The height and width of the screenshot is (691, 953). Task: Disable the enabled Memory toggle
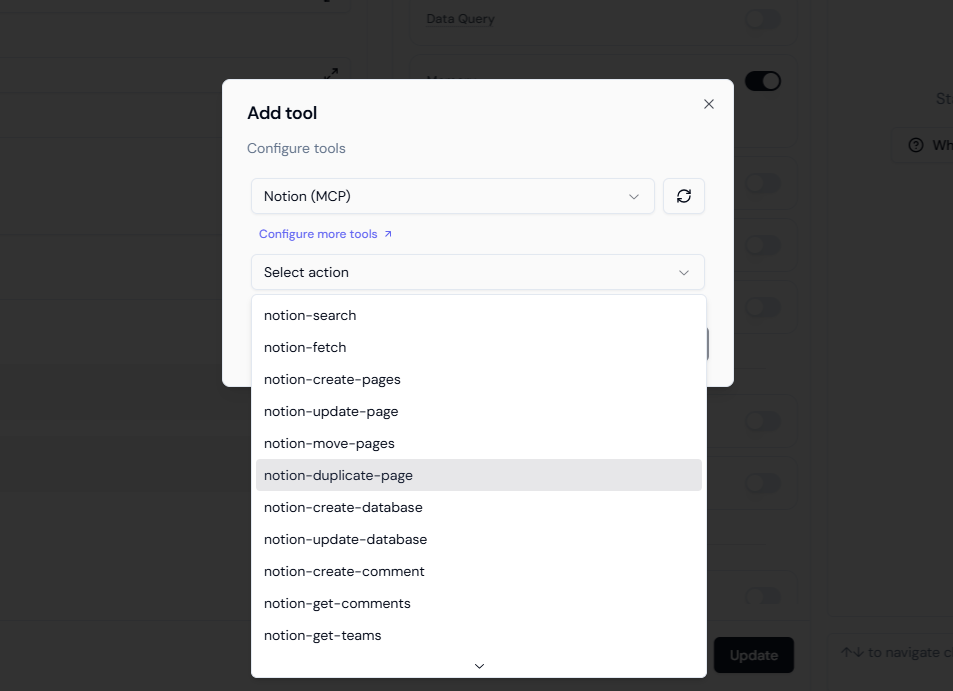762,80
